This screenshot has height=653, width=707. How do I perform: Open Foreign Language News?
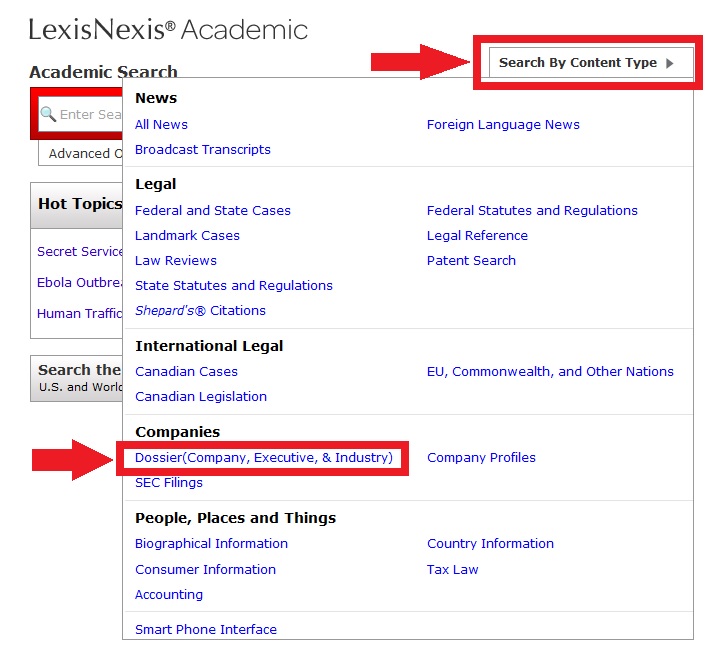coord(503,124)
